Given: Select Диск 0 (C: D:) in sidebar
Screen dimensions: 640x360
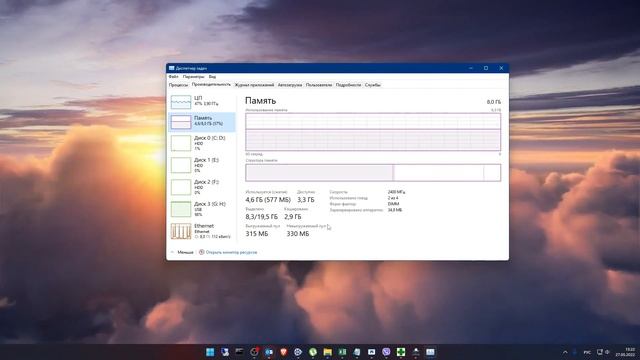Looking at the screenshot, I should [x=202, y=143].
